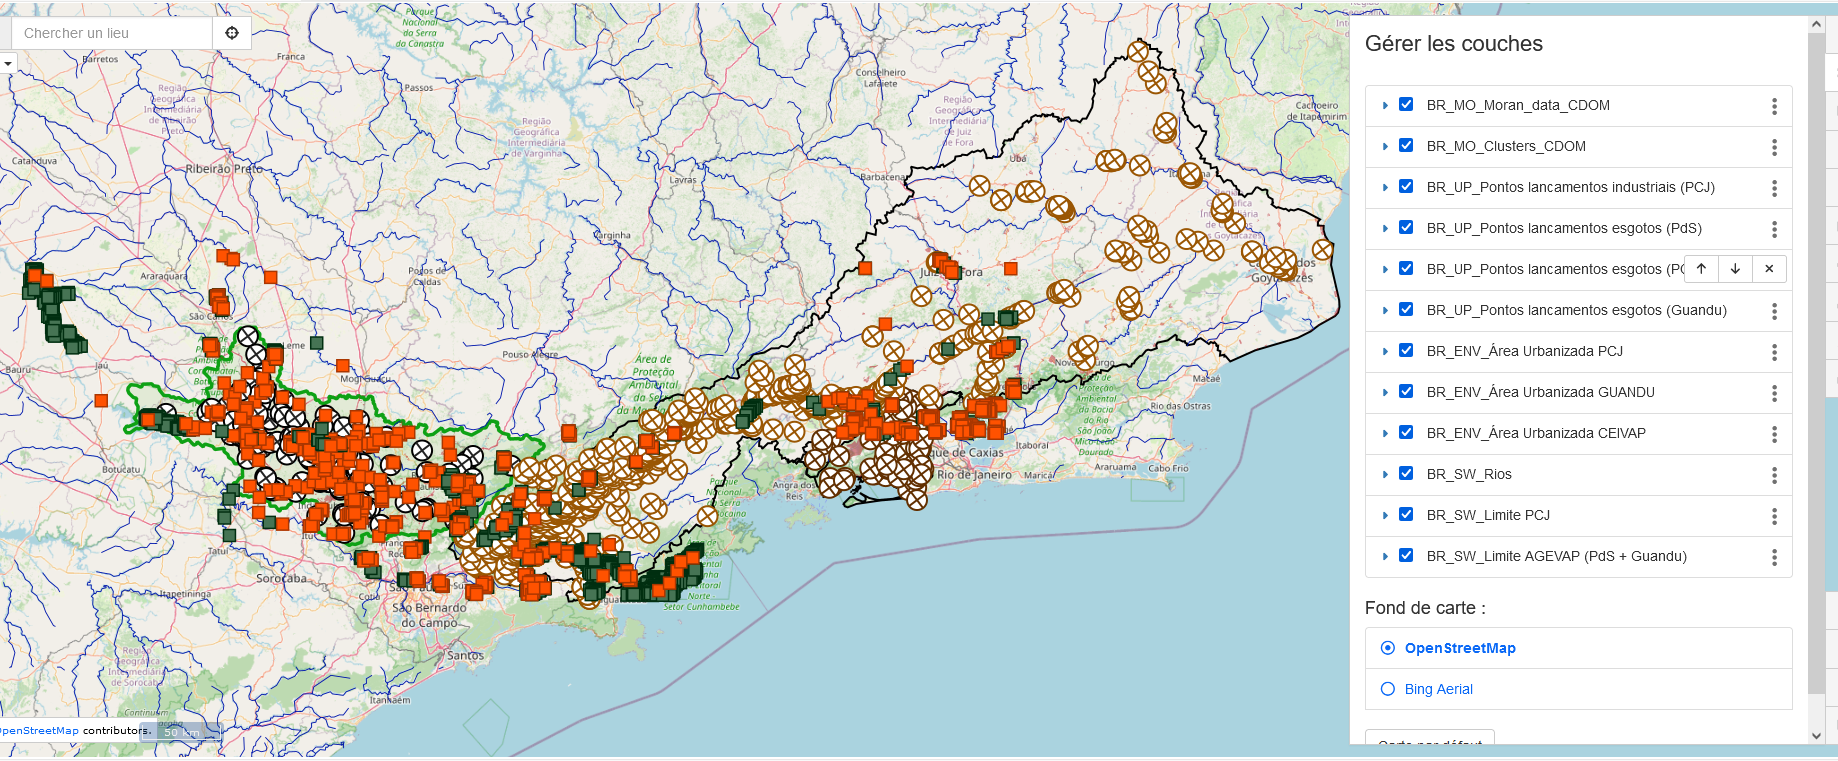Click the OpenStreetMap contributors link
Screen dimensions: 1838x761
click(x=38, y=731)
